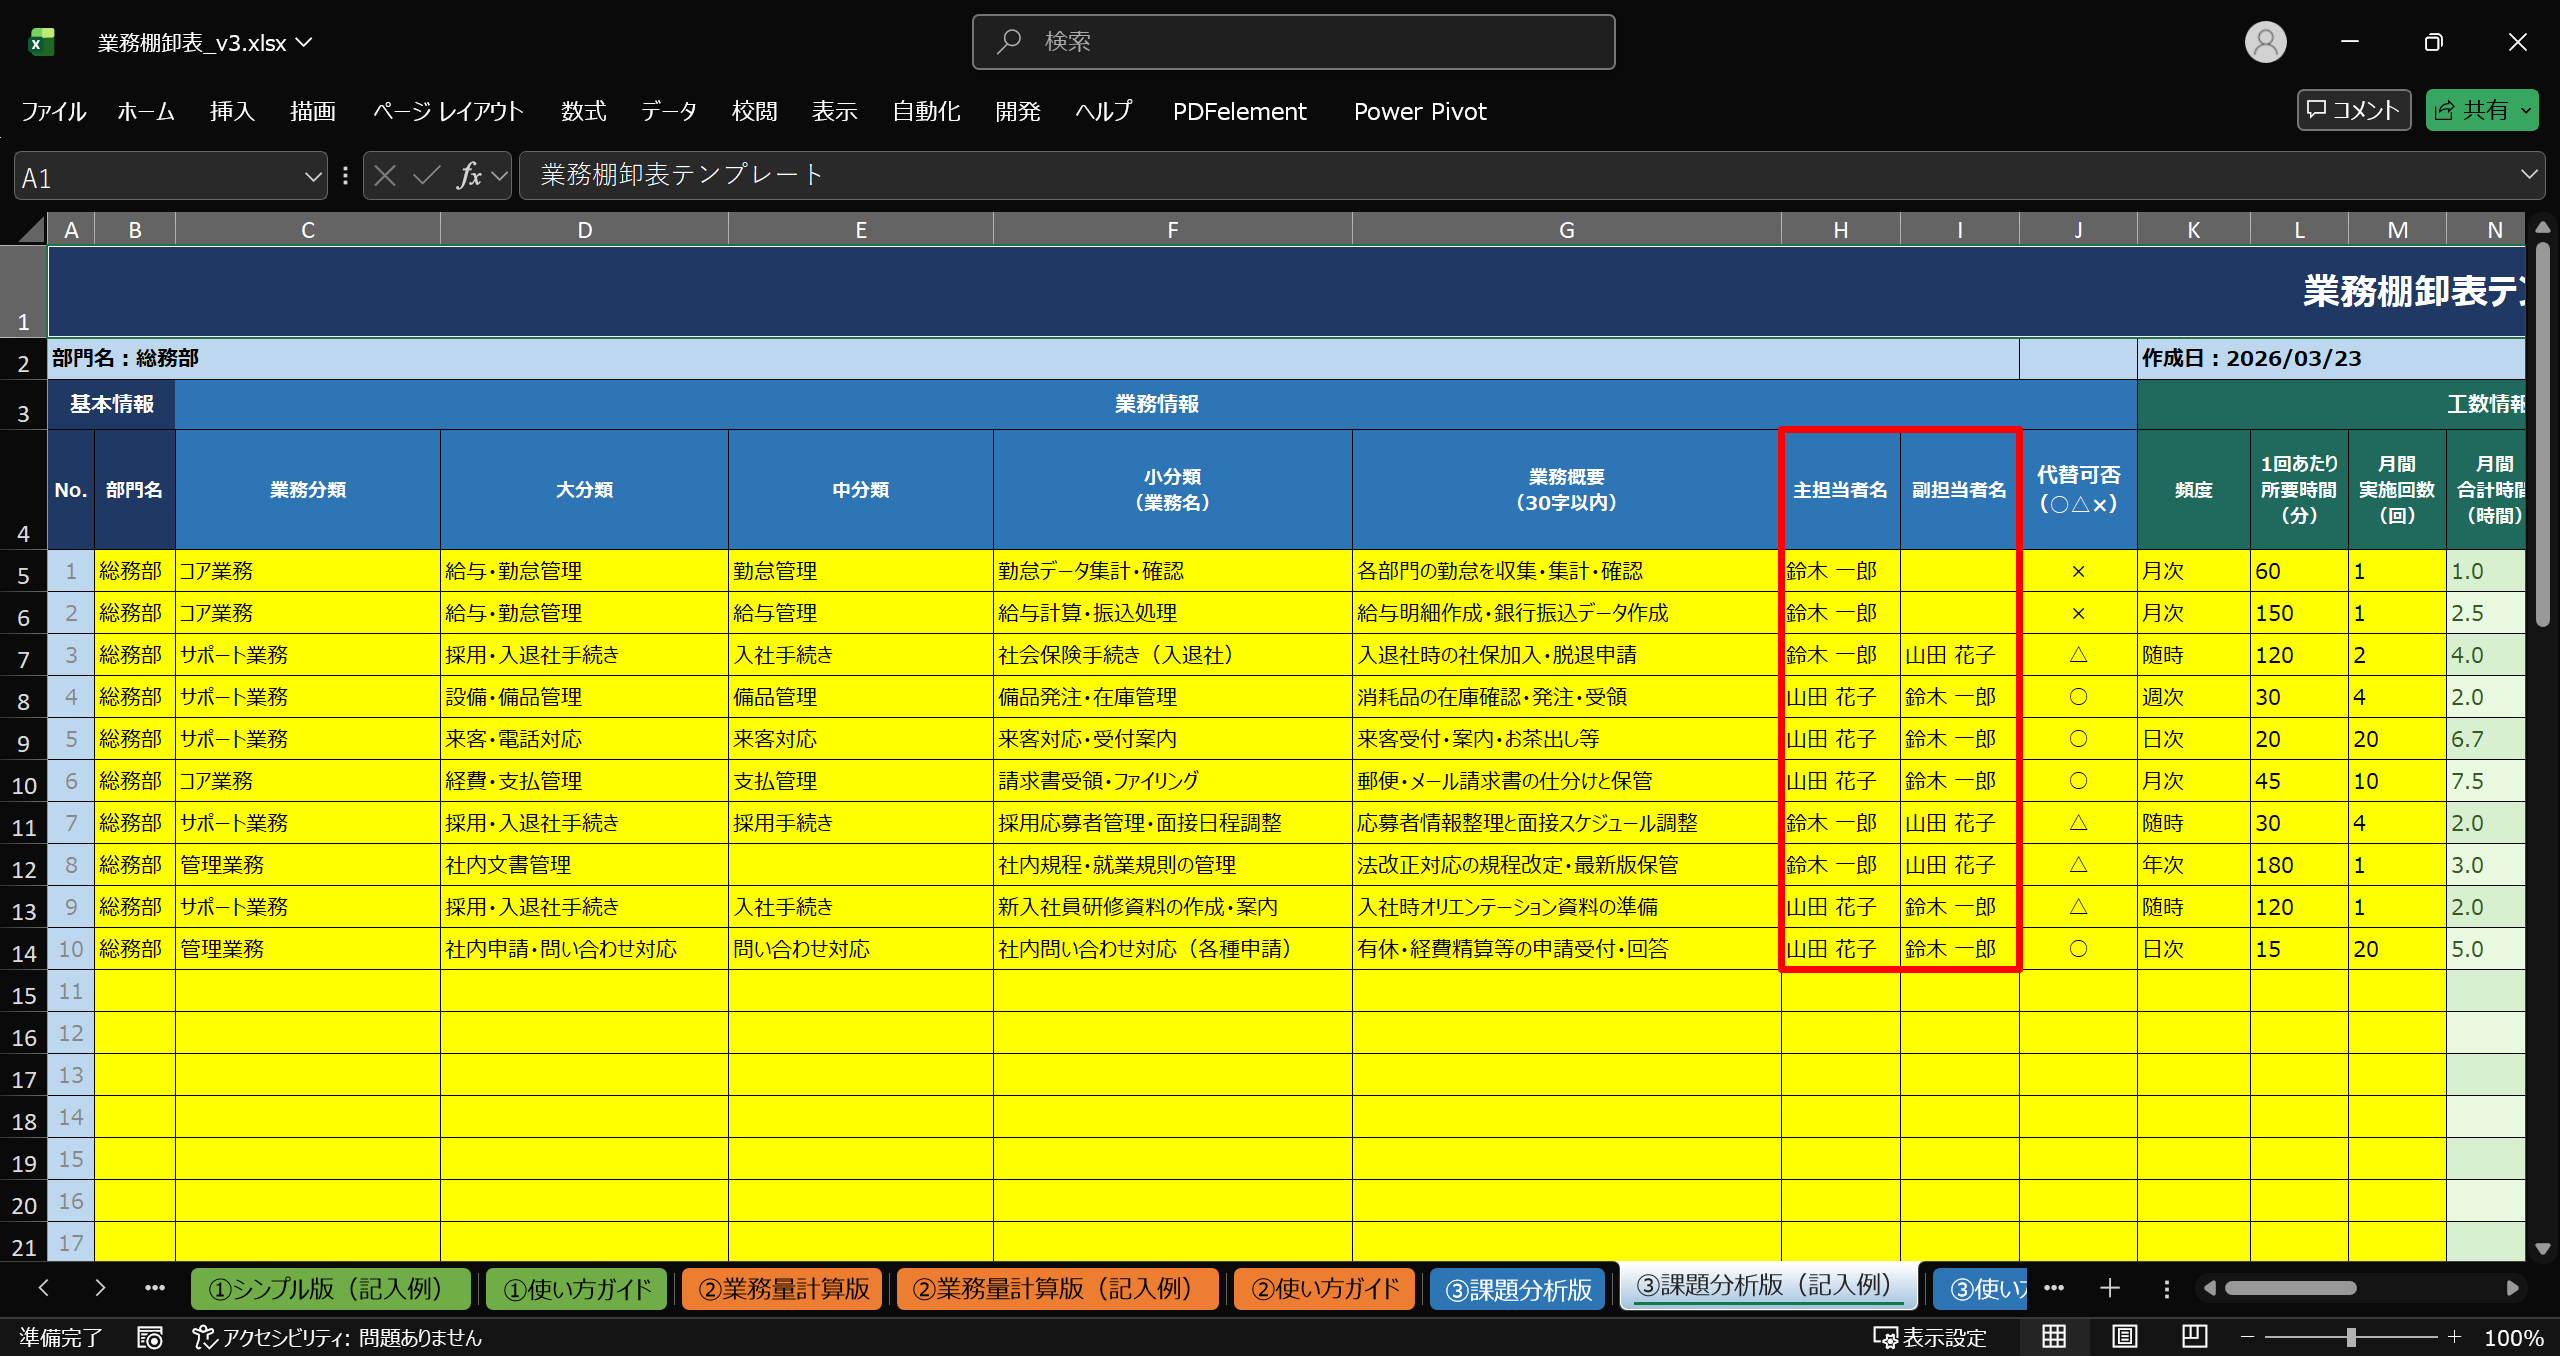Image resolution: width=2560 pixels, height=1356 pixels.
Task: Click the Enter checkmark in formula bar
Action: (427, 176)
